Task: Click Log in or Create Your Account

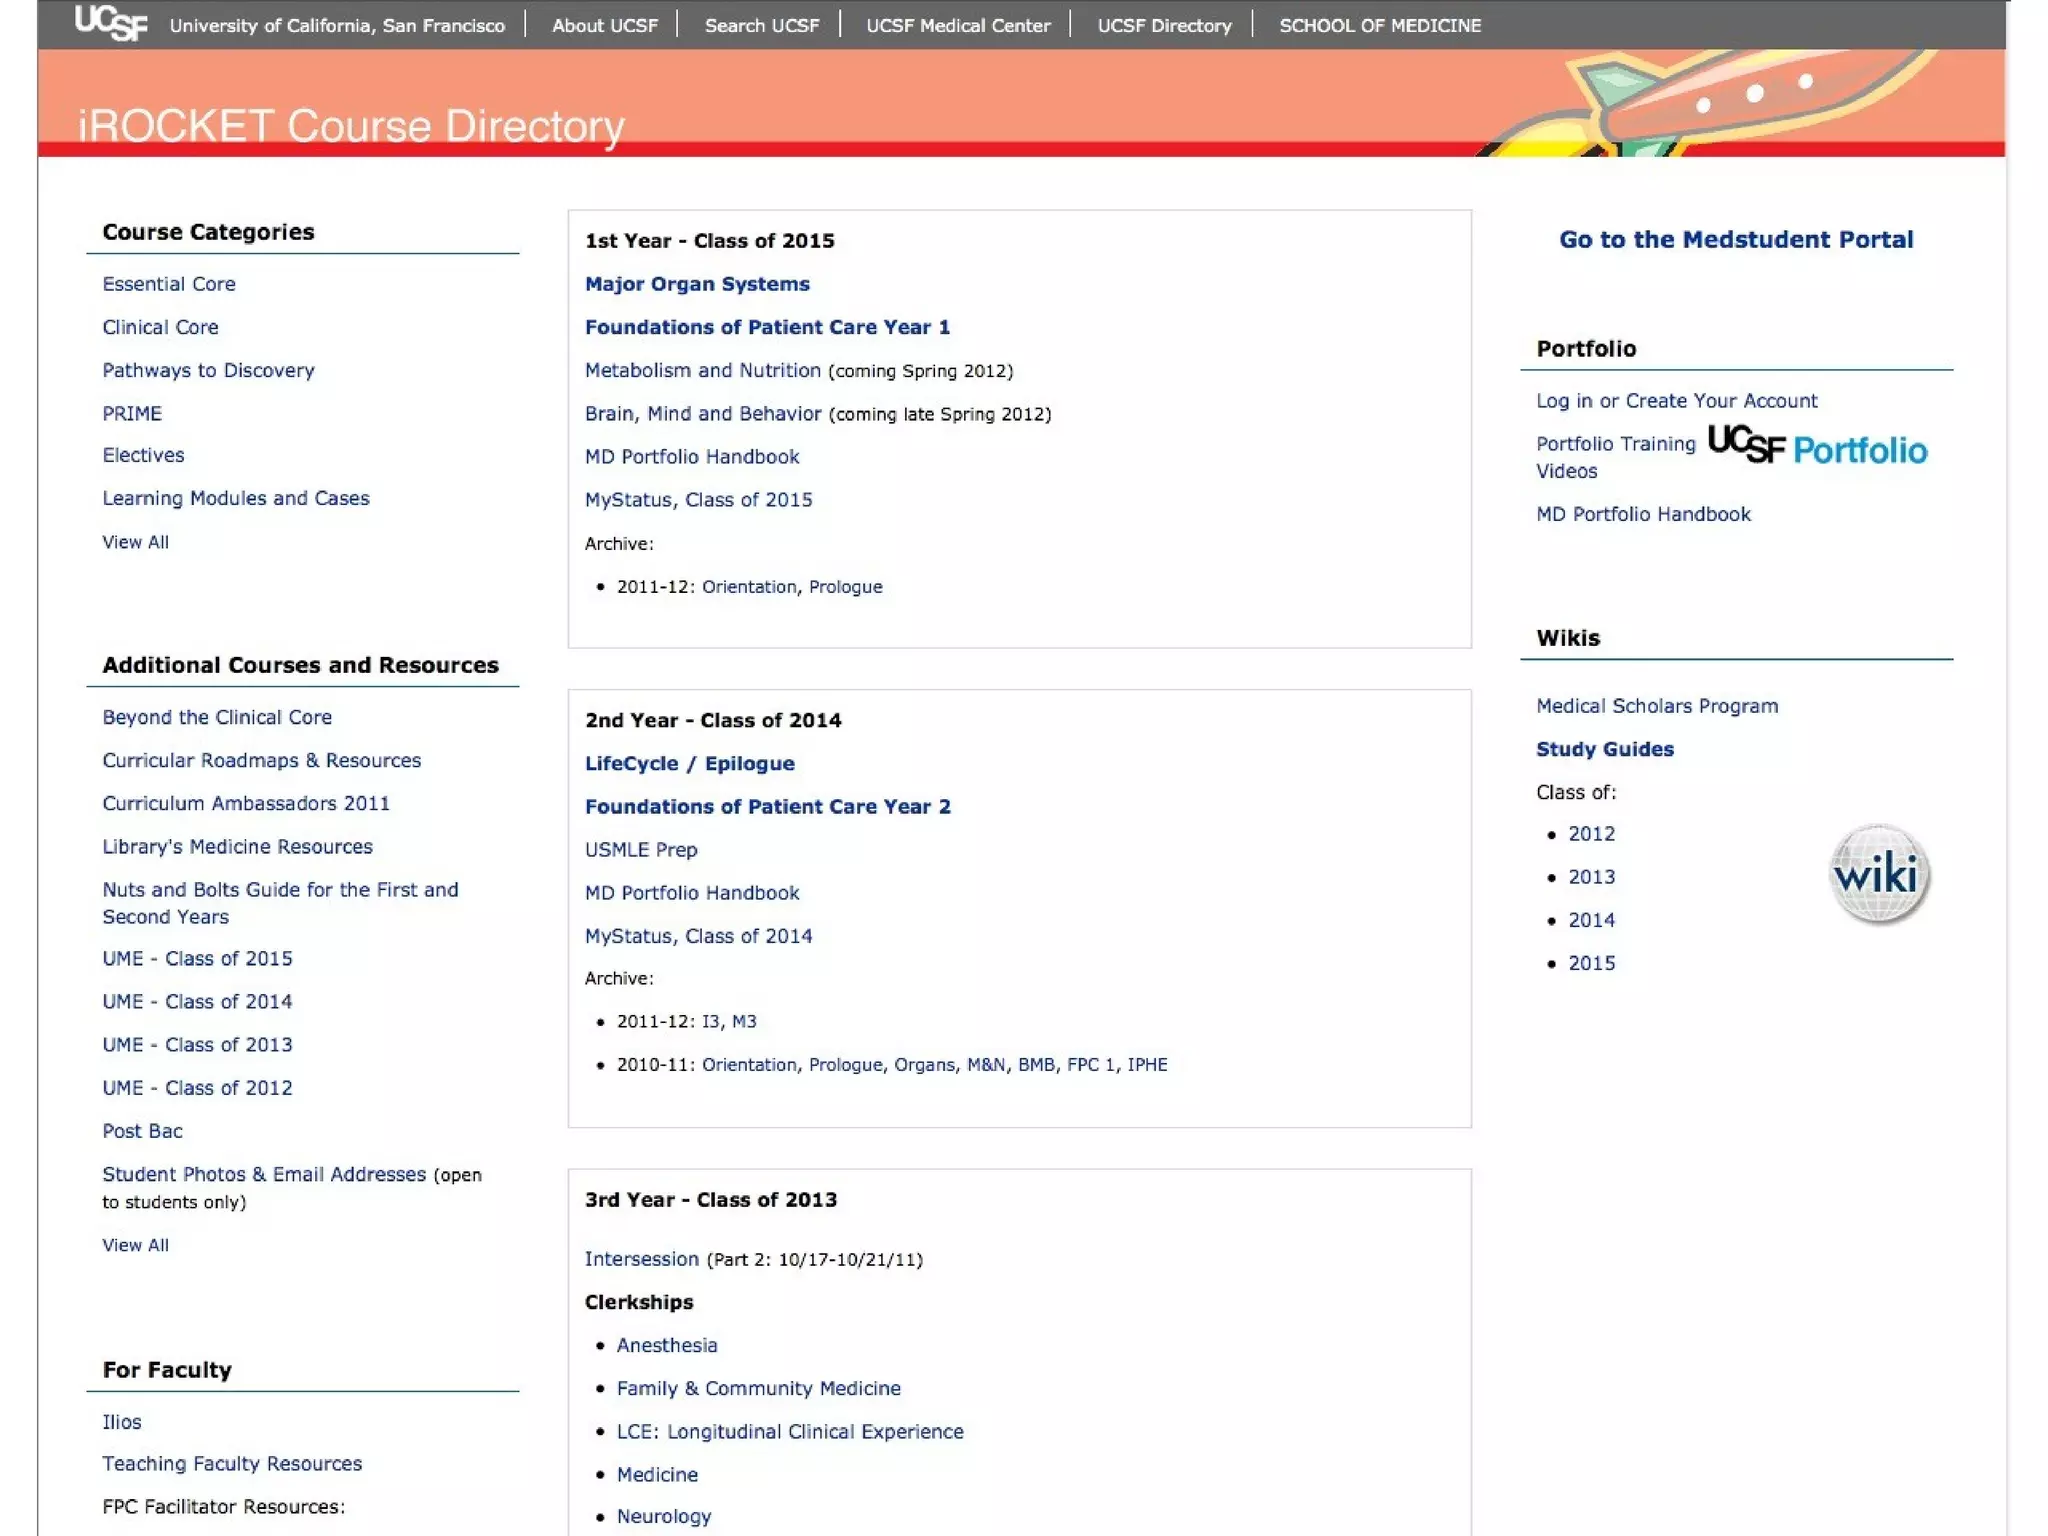Action: coord(1676,401)
